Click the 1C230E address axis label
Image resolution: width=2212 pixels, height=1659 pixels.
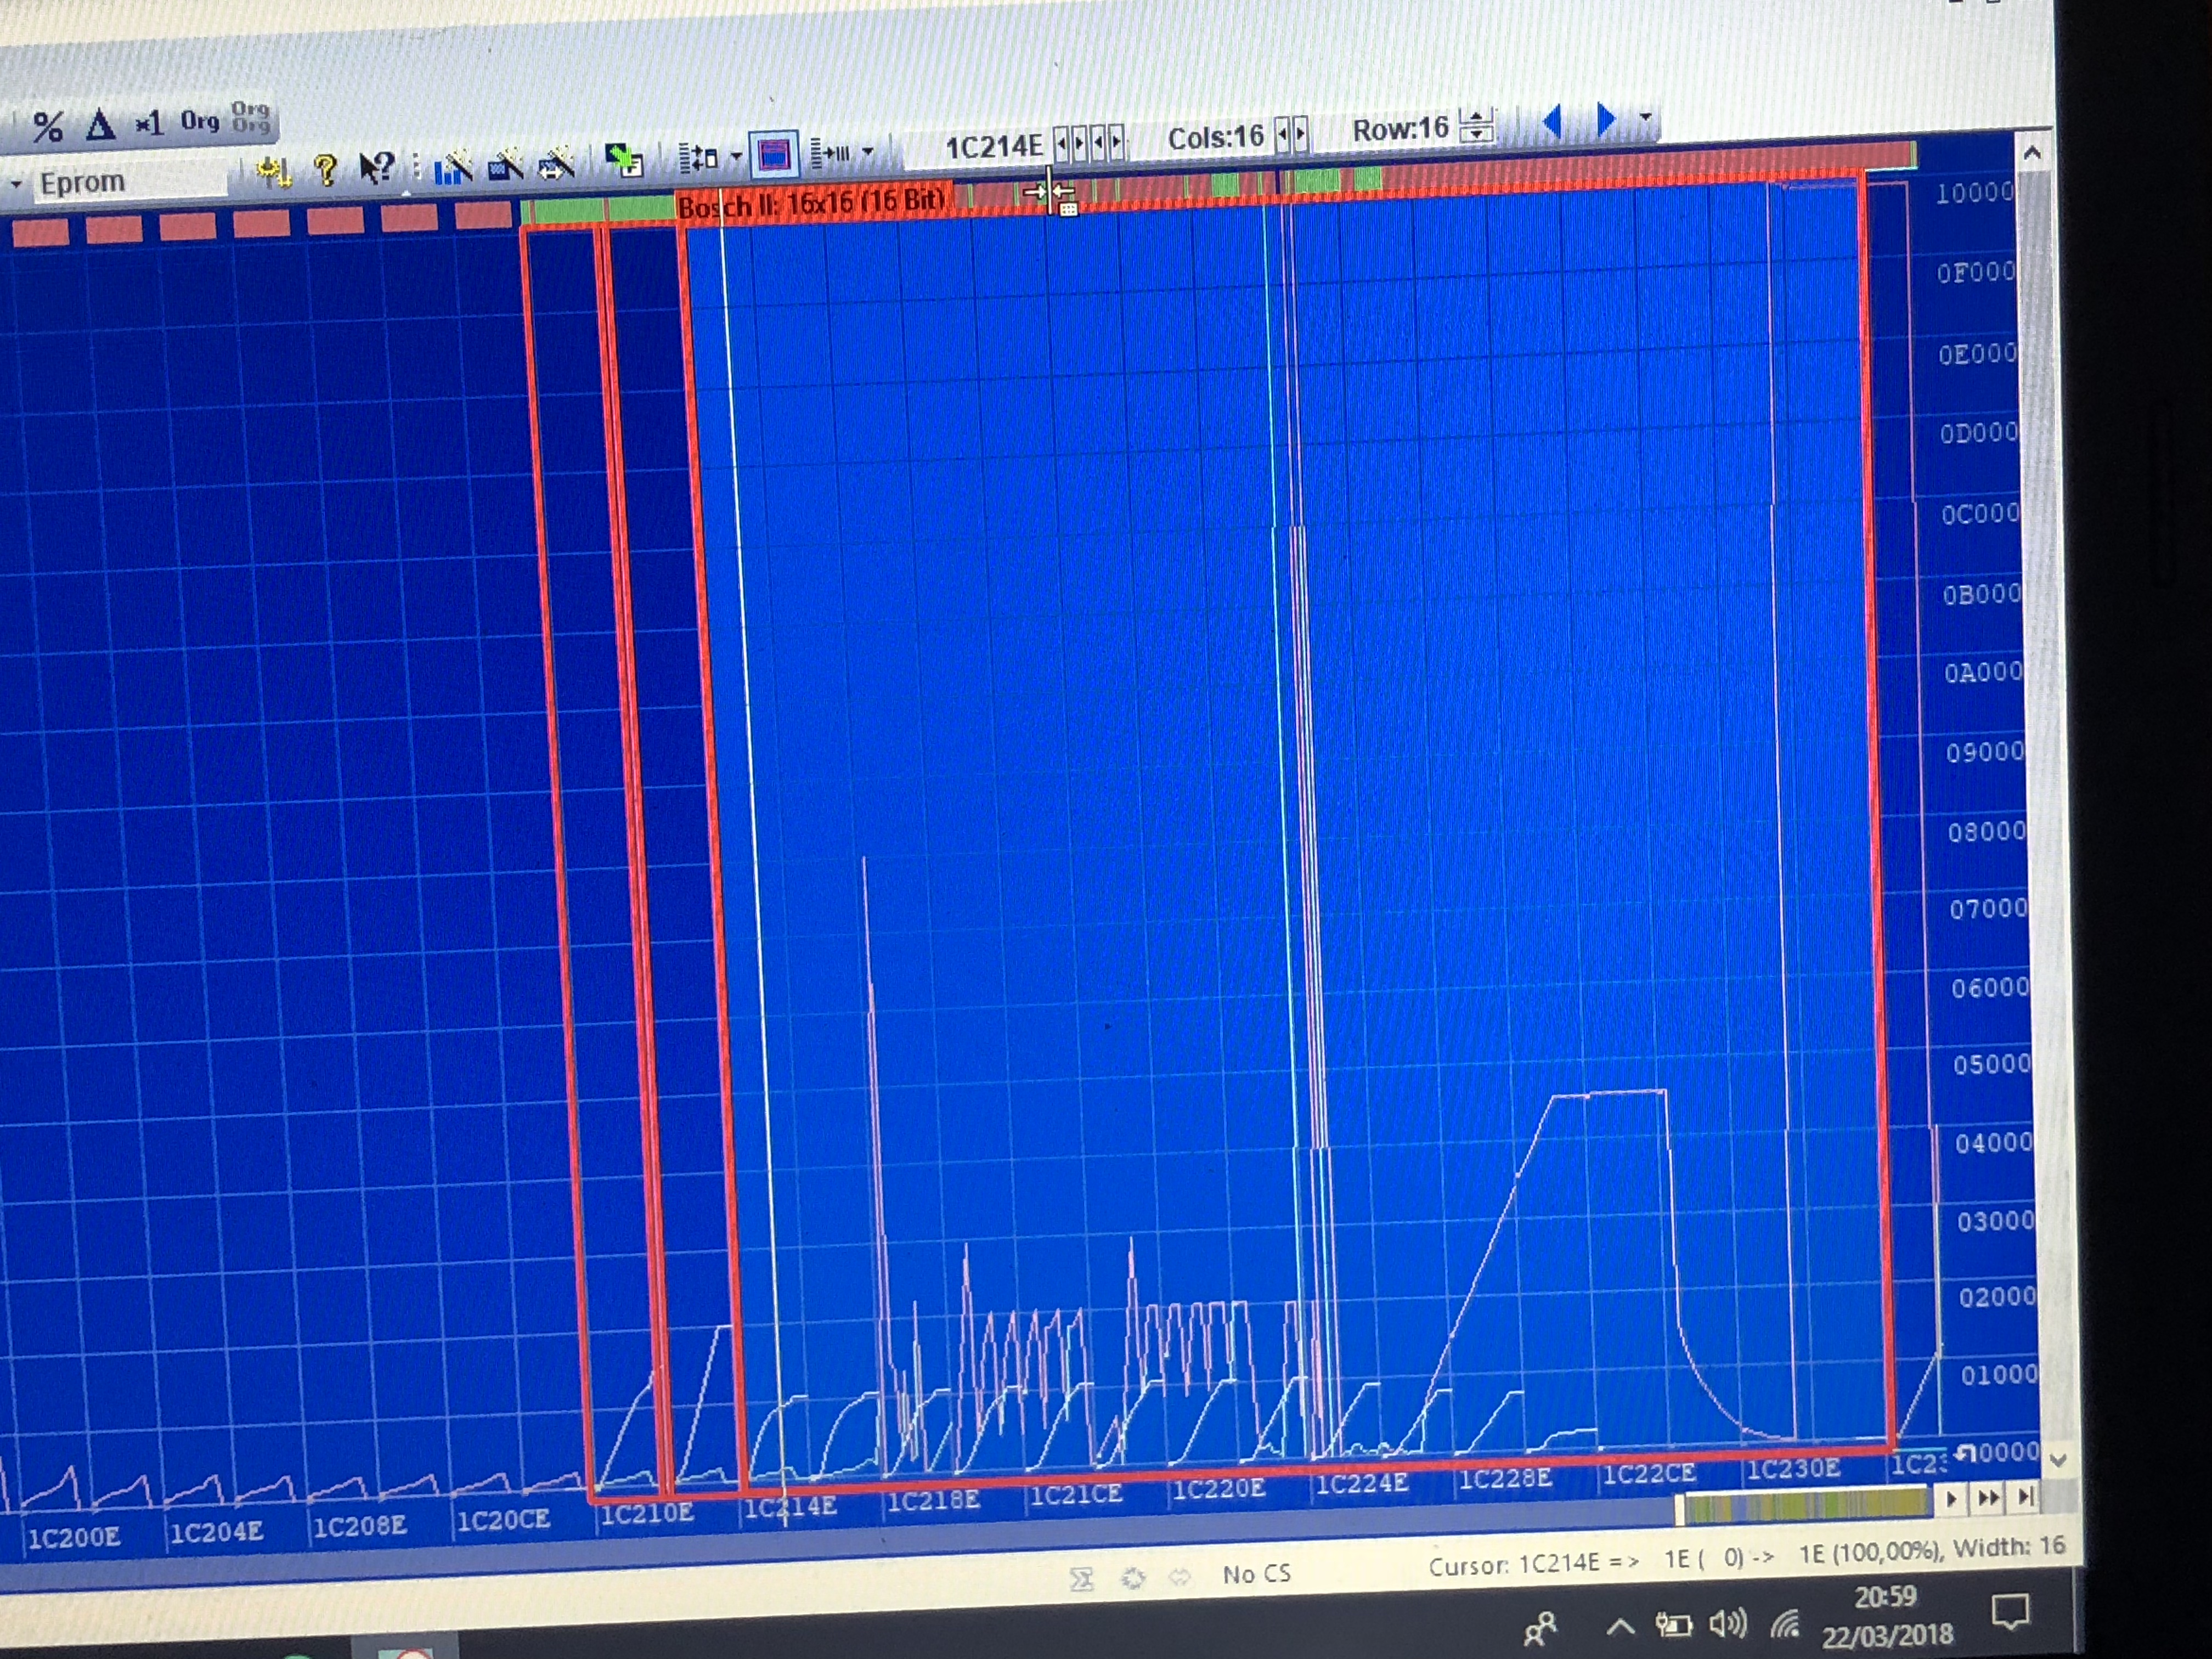point(1793,1469)
